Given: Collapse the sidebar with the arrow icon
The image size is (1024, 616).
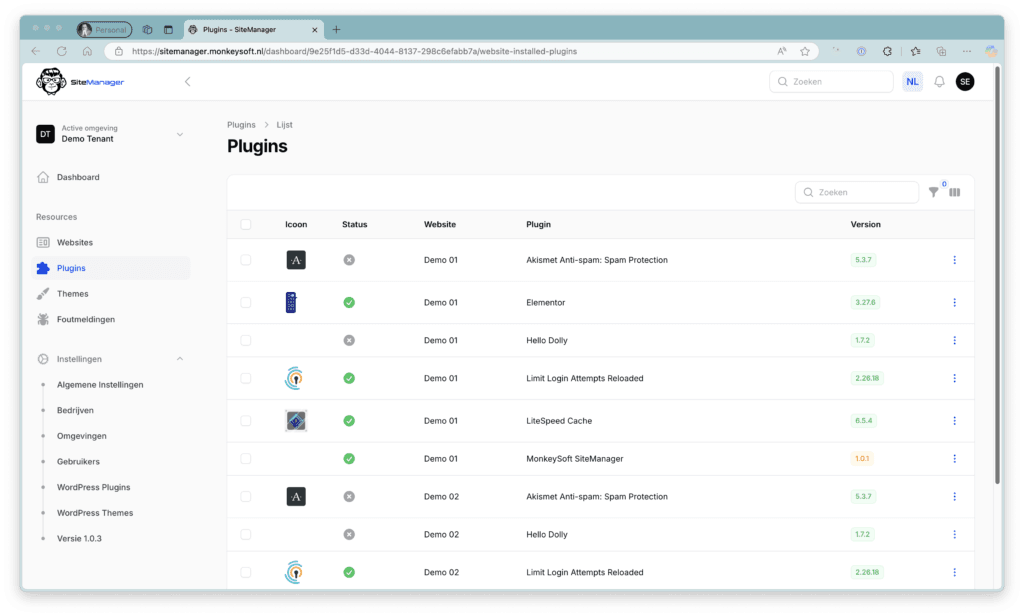Looking at the screenshot, I should tap(187, 82).
